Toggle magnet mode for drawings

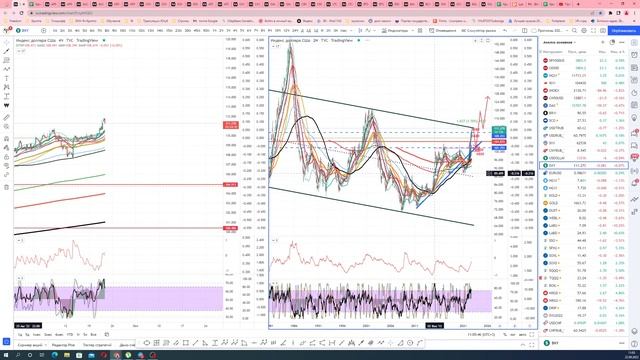pos(7,139)
